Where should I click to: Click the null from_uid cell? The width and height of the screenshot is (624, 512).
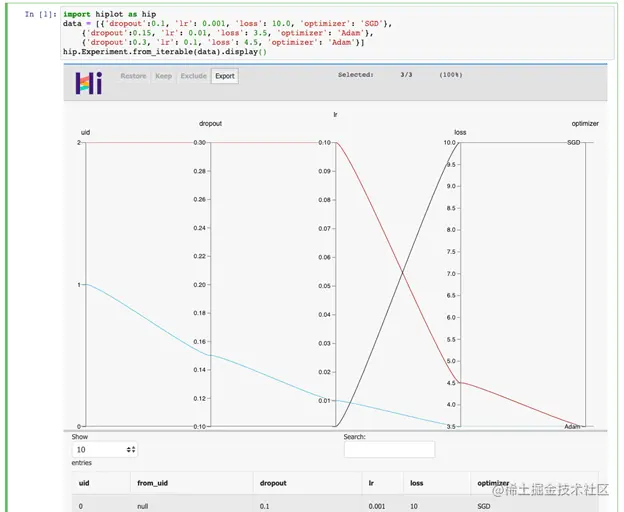point(142,506)
